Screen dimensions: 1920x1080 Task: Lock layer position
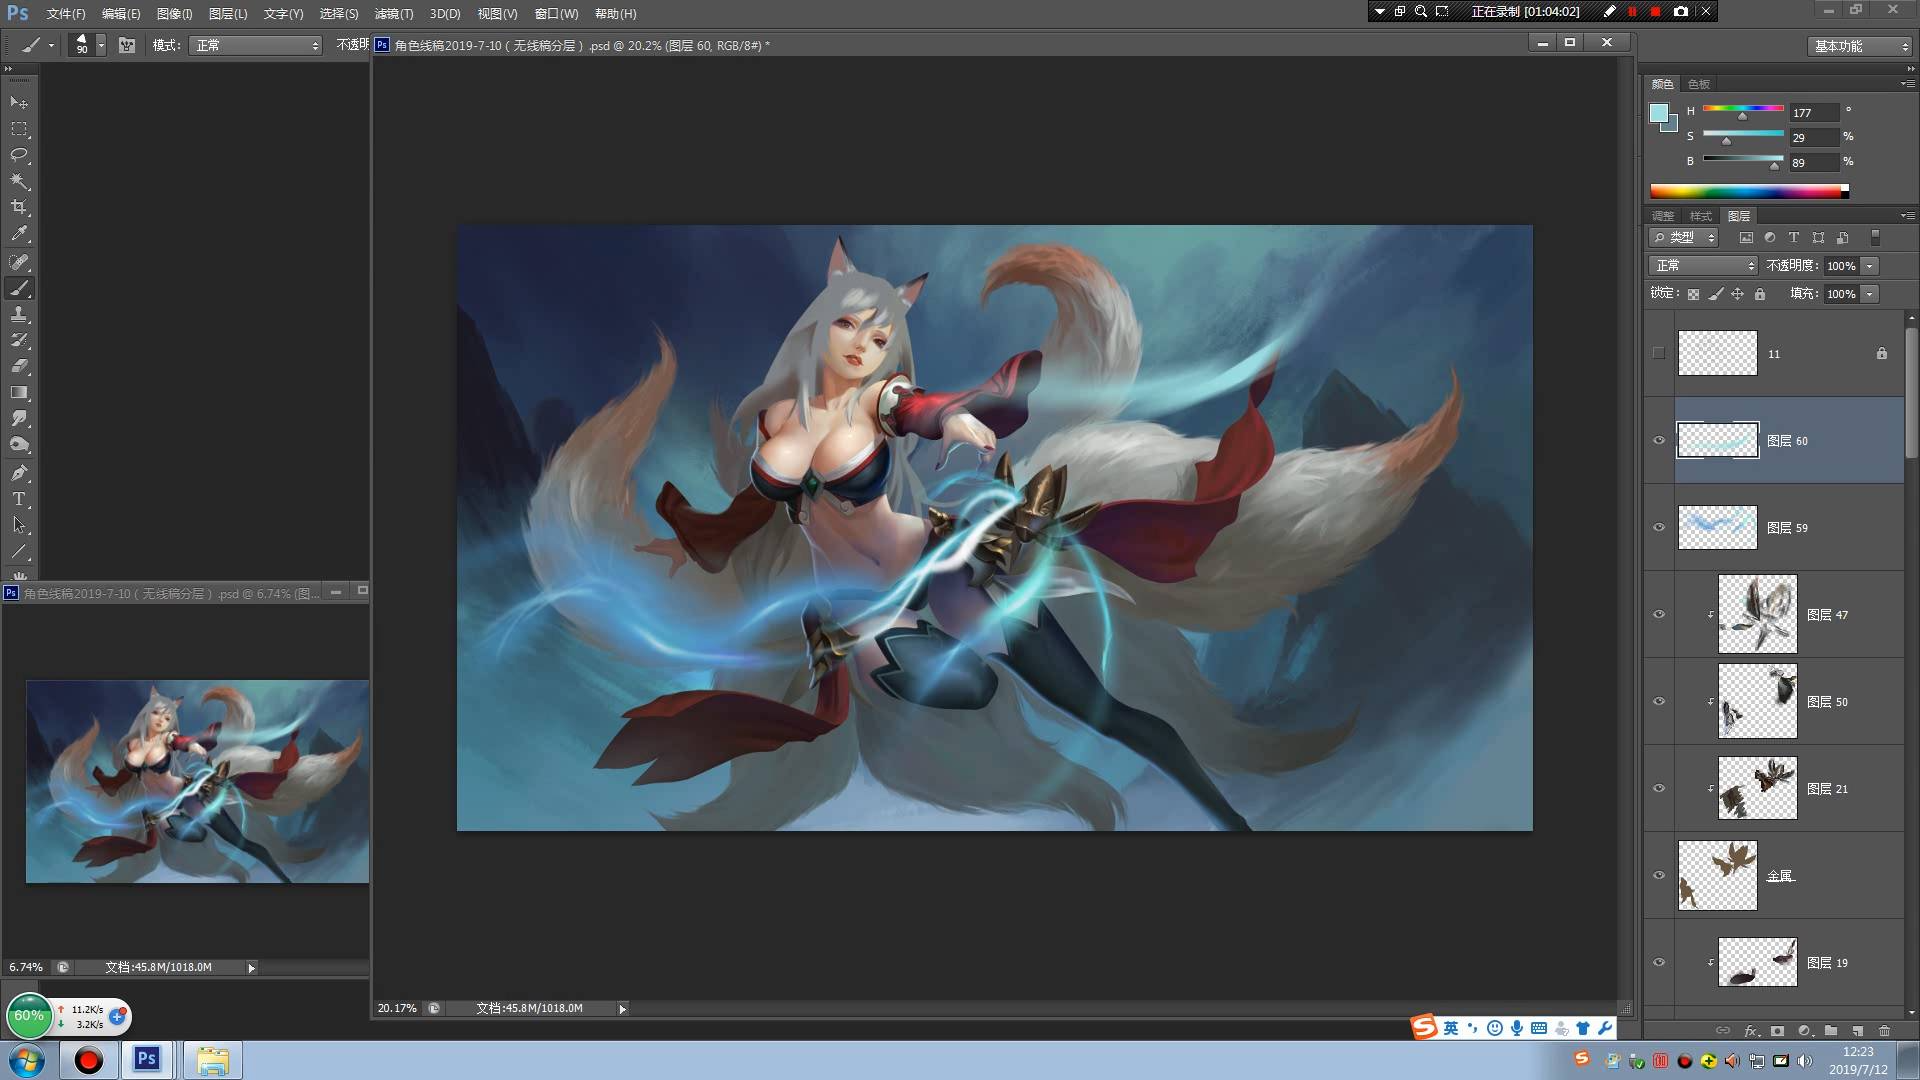tap(1738, 294)
